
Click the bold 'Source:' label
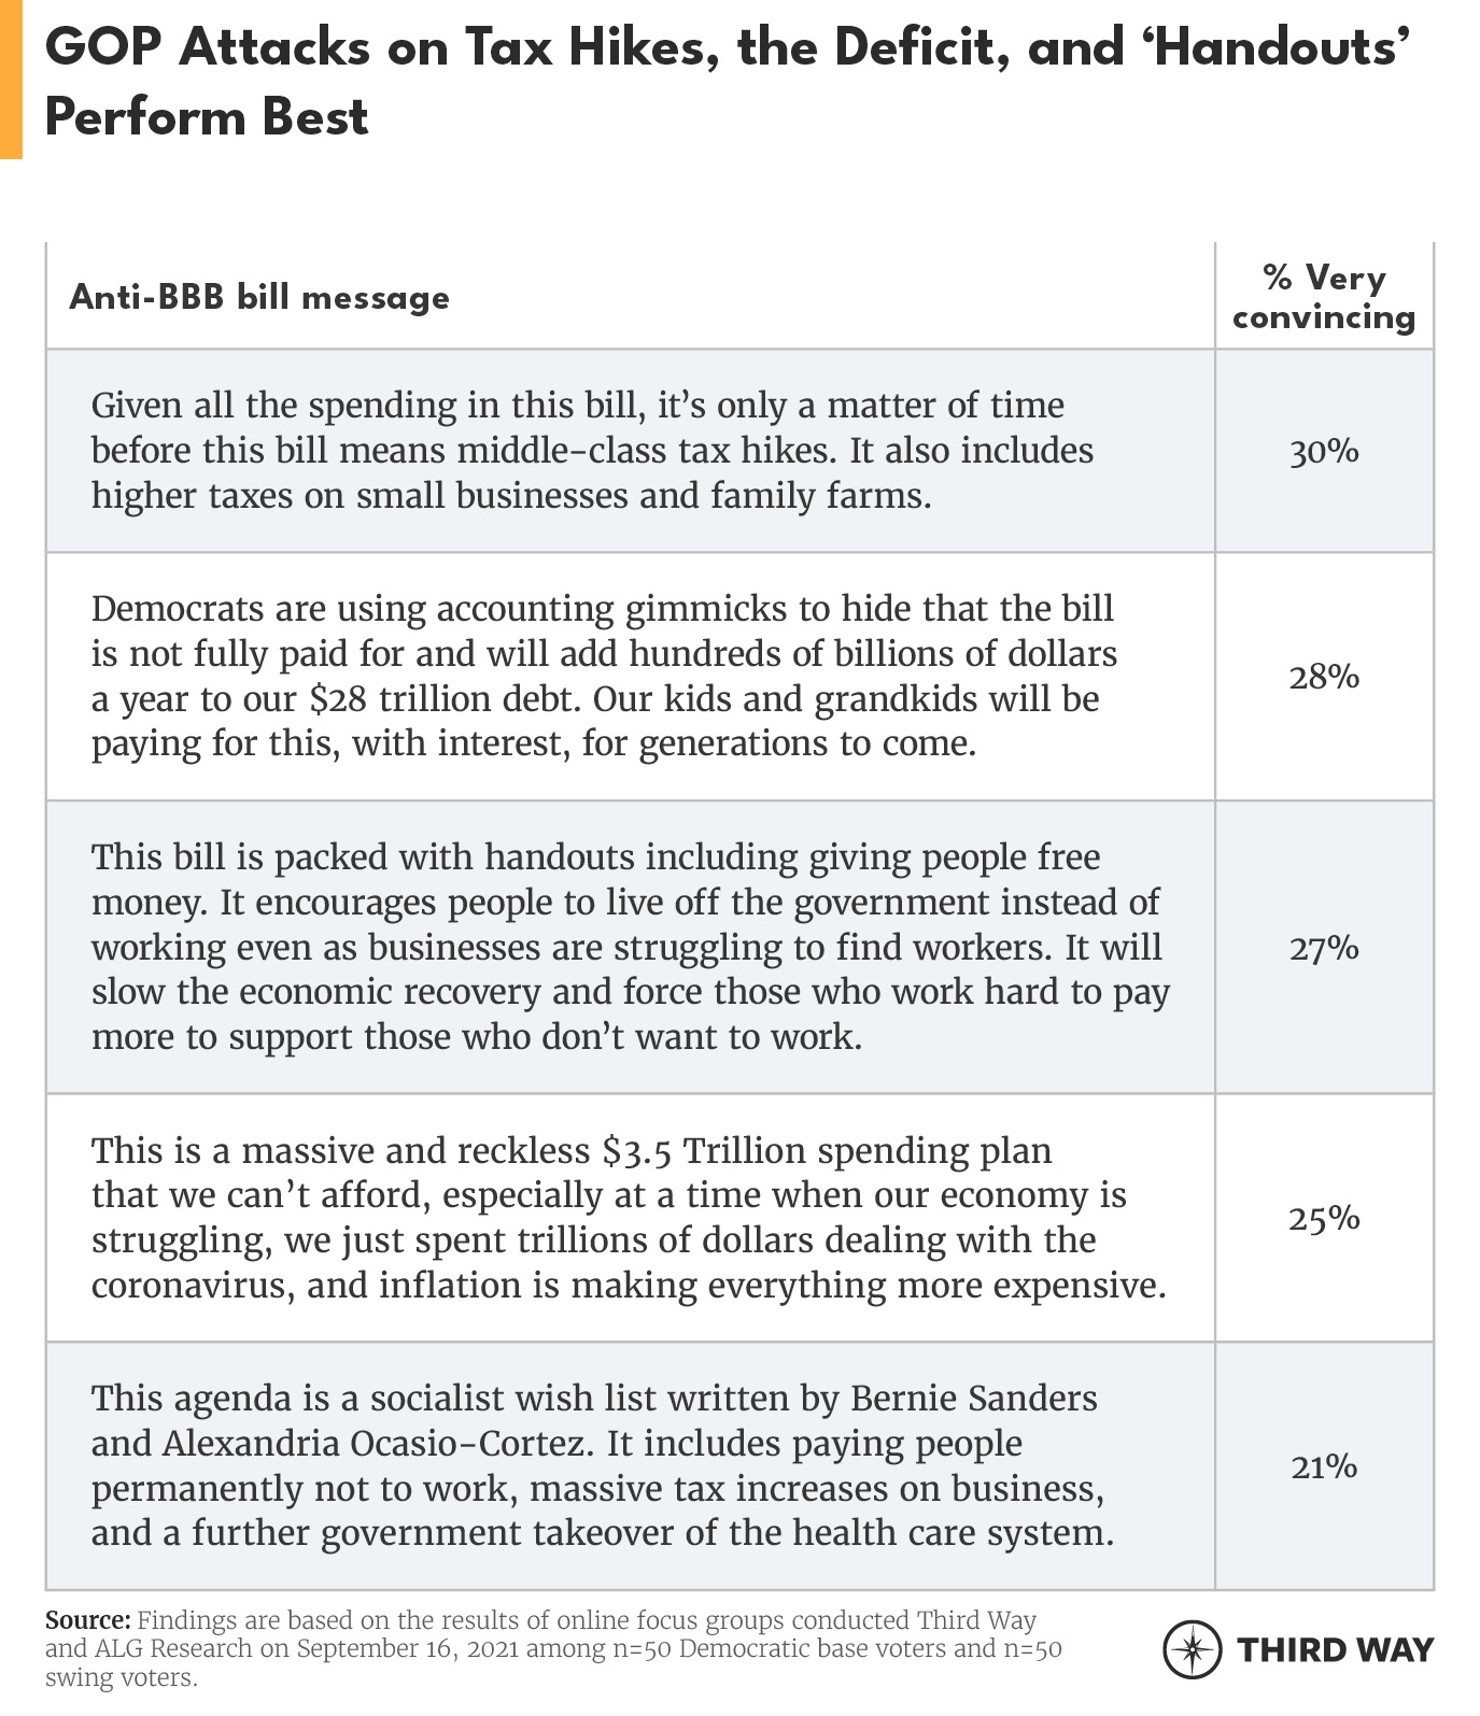(x=87, y=1620)
